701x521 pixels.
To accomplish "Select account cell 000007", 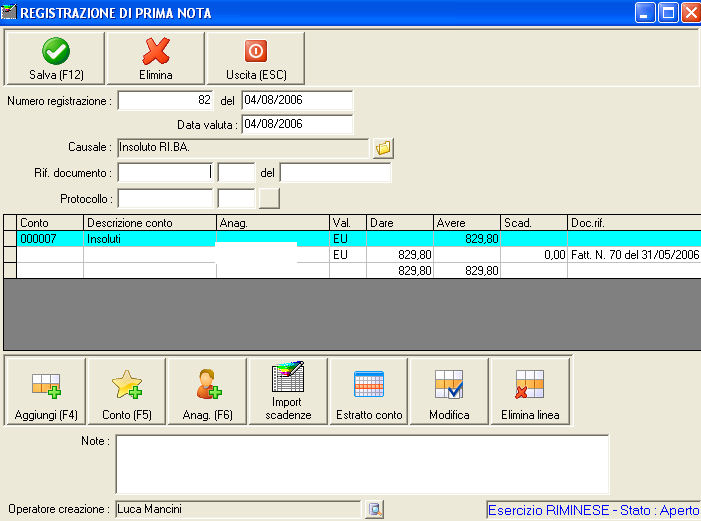I will coord(50,239).
